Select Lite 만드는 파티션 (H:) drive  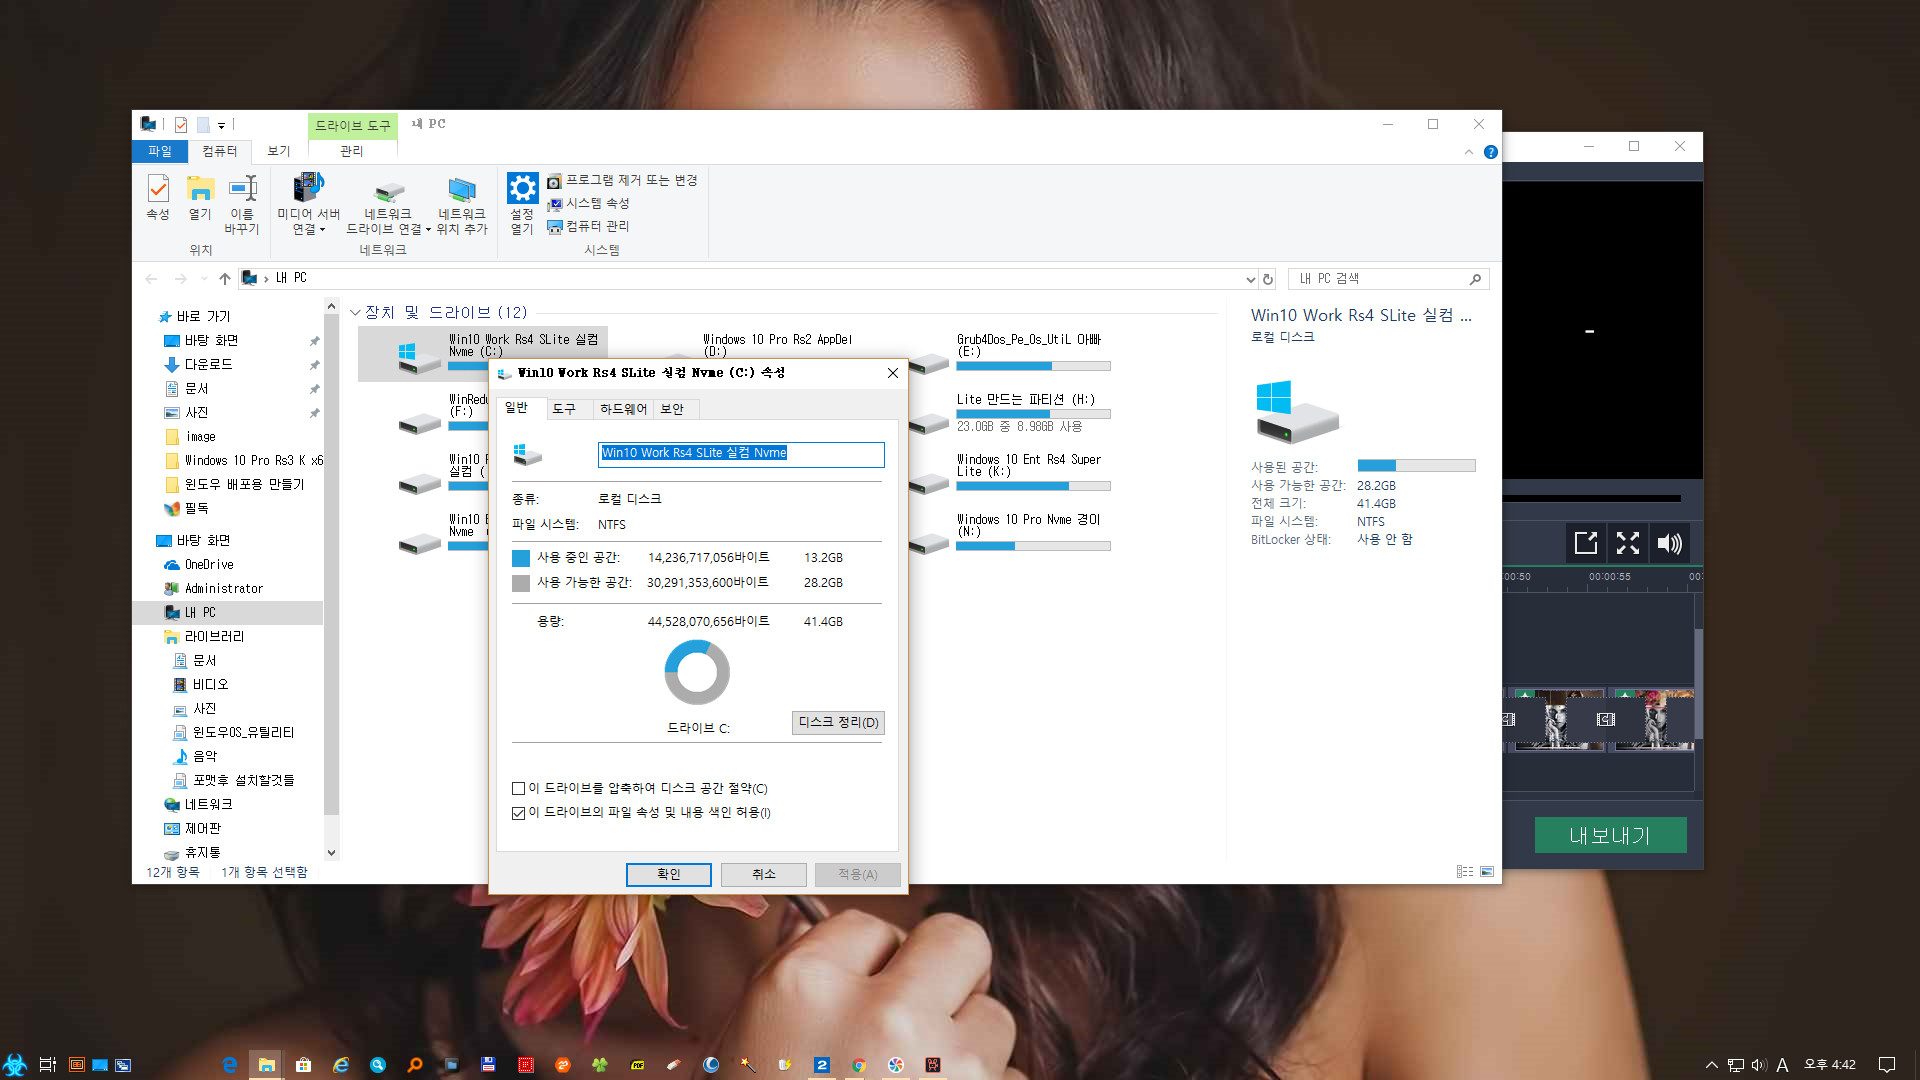pyautogui.click(x=1010, y=413)
